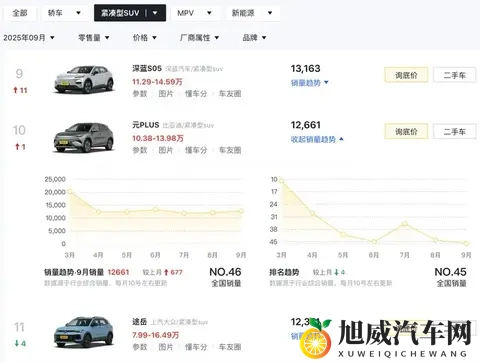Open 懂车分 for 元PLUS
The height and width of the screenshot is (363, 480).
click(x=196, y=150)
